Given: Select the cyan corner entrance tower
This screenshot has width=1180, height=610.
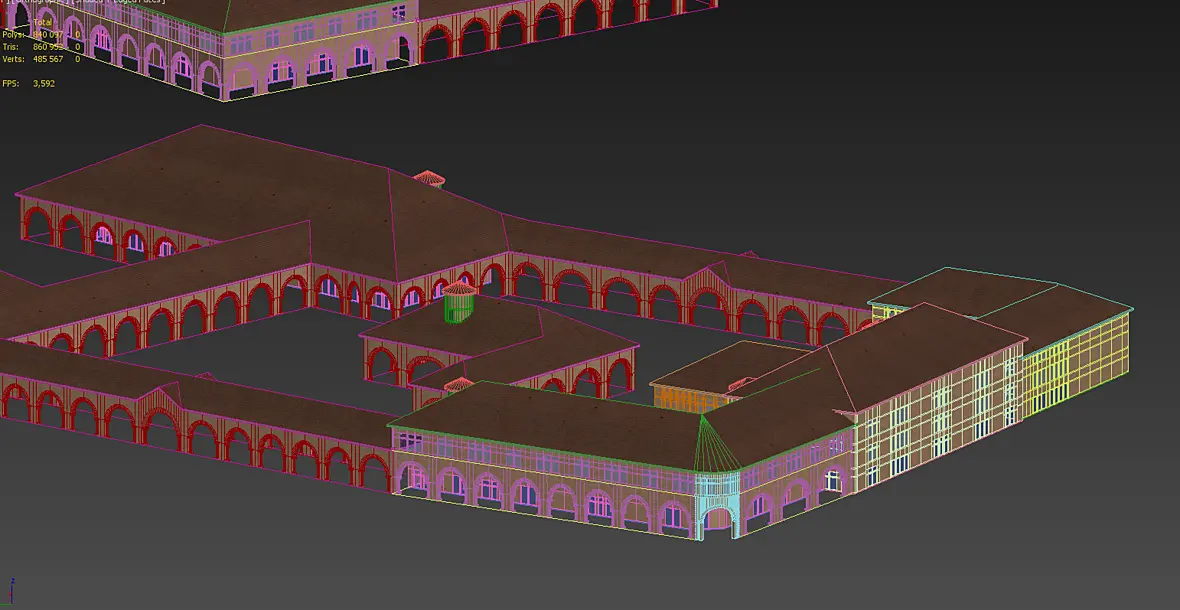Looking at the screenshot, I should point(716,504).
